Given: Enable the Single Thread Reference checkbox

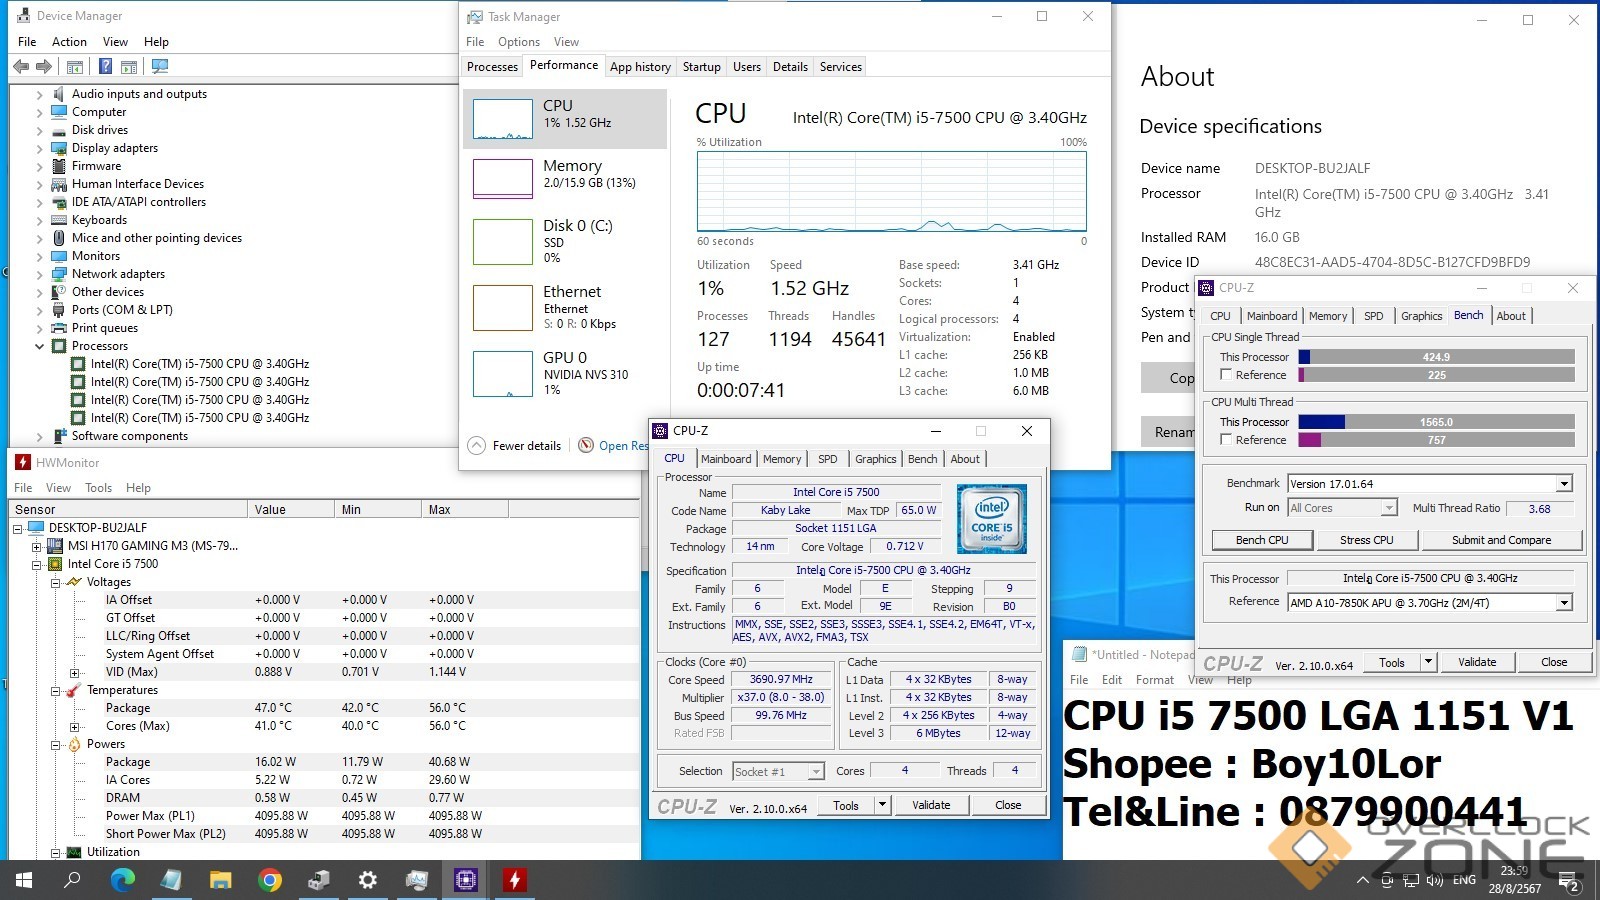Looking at the screenshot, I should tap(1226, 375).
